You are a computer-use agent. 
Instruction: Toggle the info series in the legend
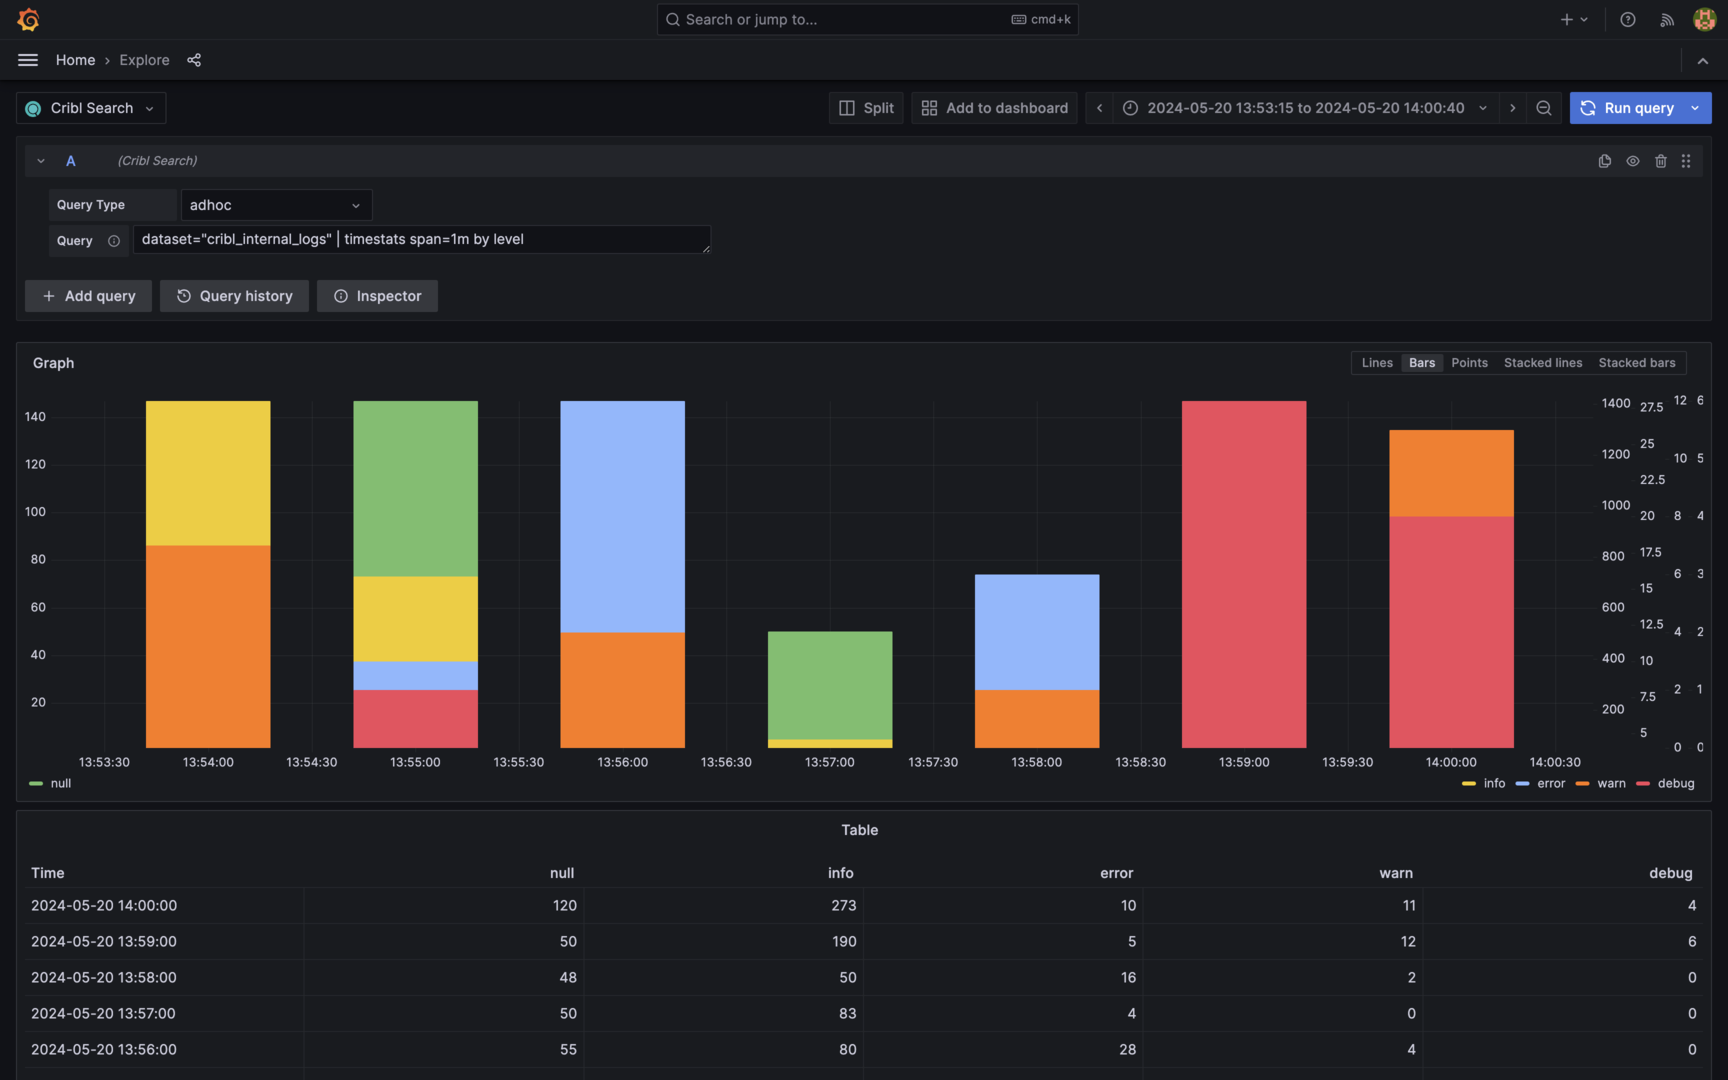coord(1494,784)
